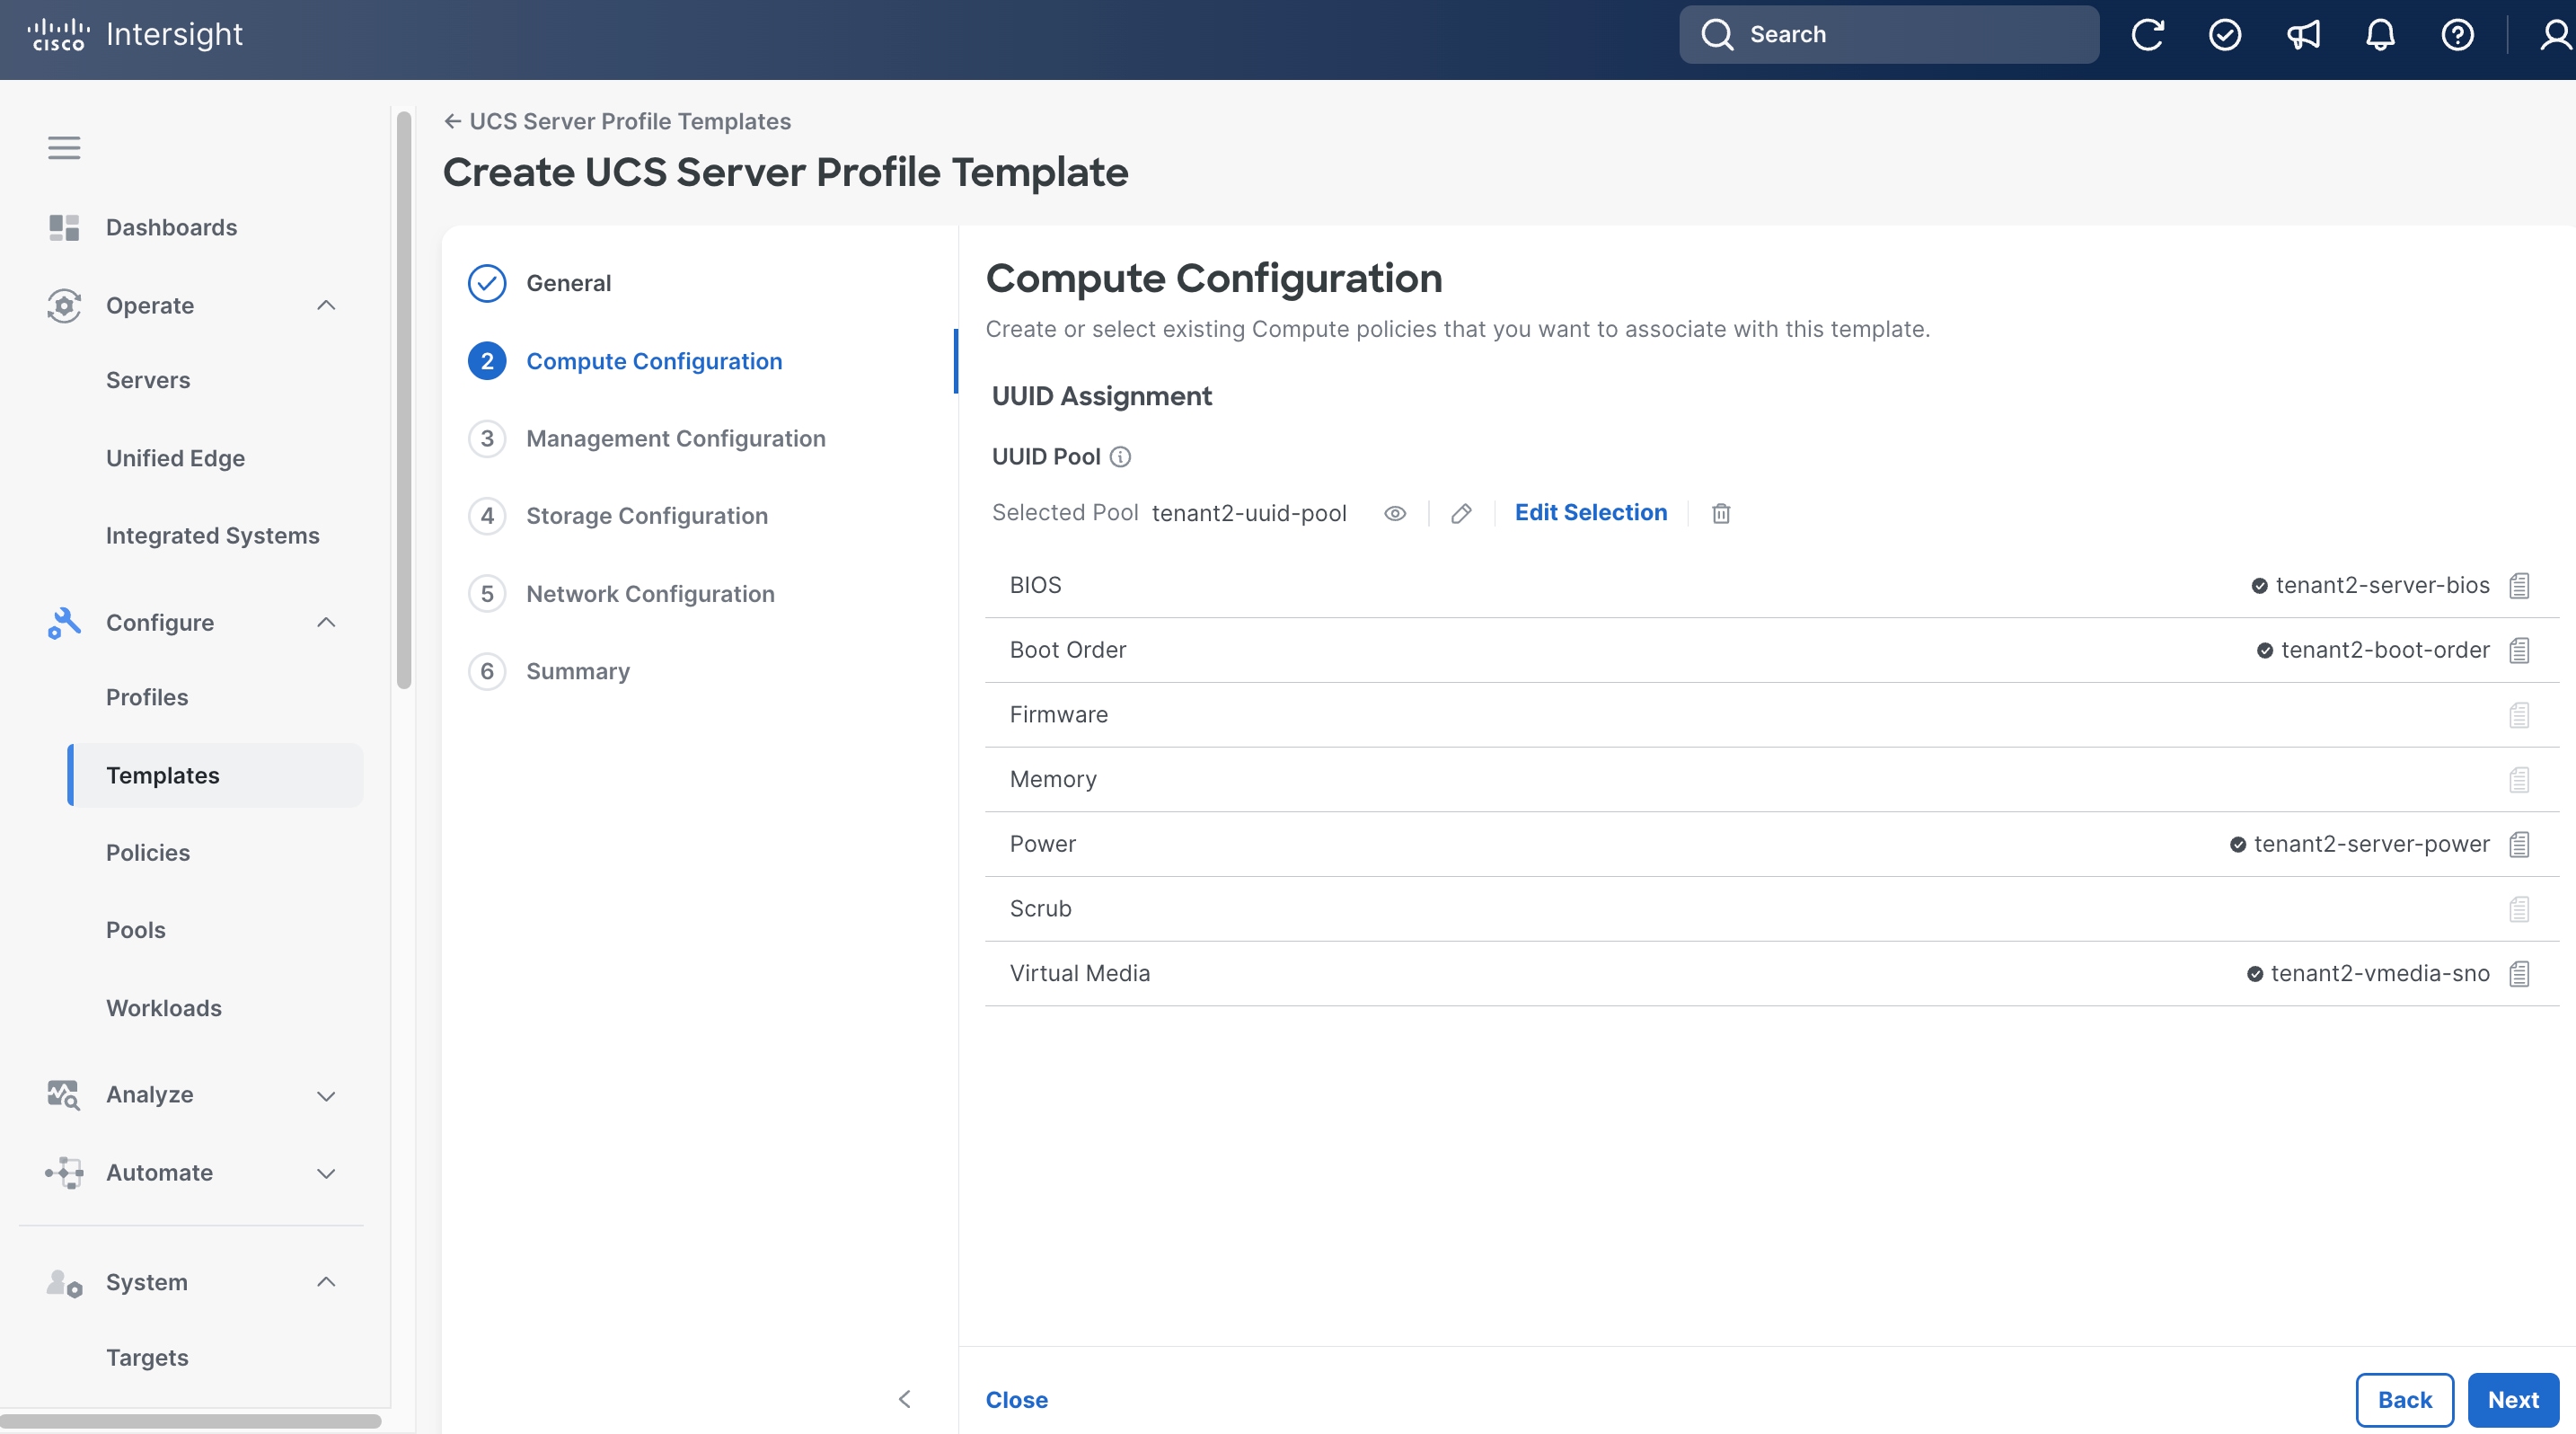Viewport: 2576px width, 1434px height.
Task: Click the Virtual Media policy select icon
Action: [2519, 973]
